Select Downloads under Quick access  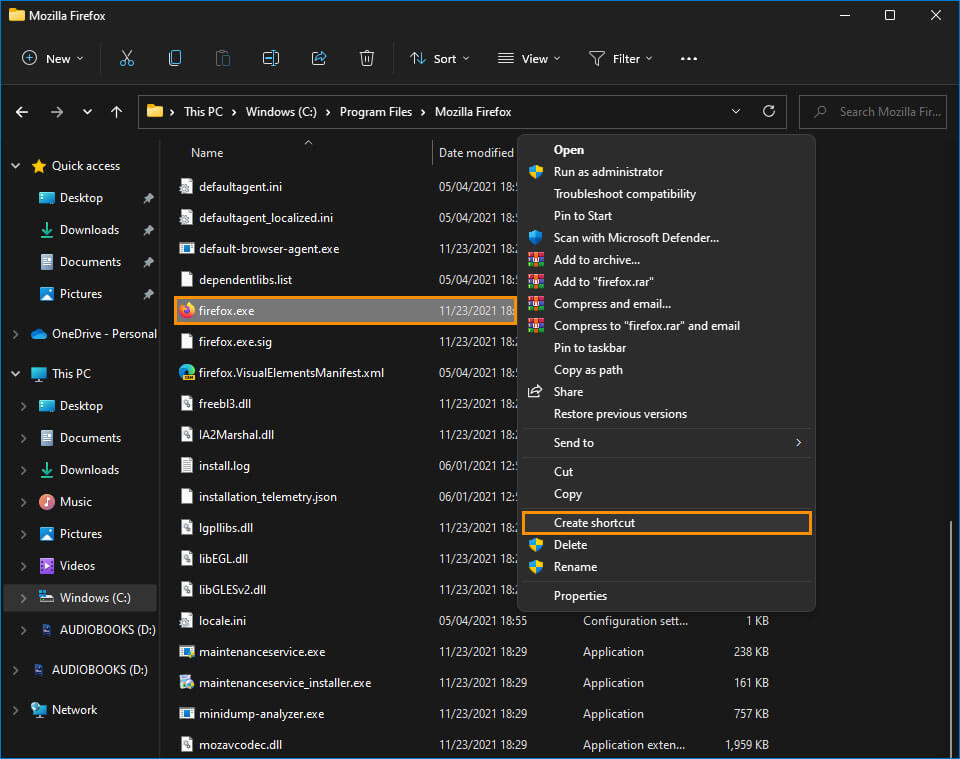[x=89, y=230]
